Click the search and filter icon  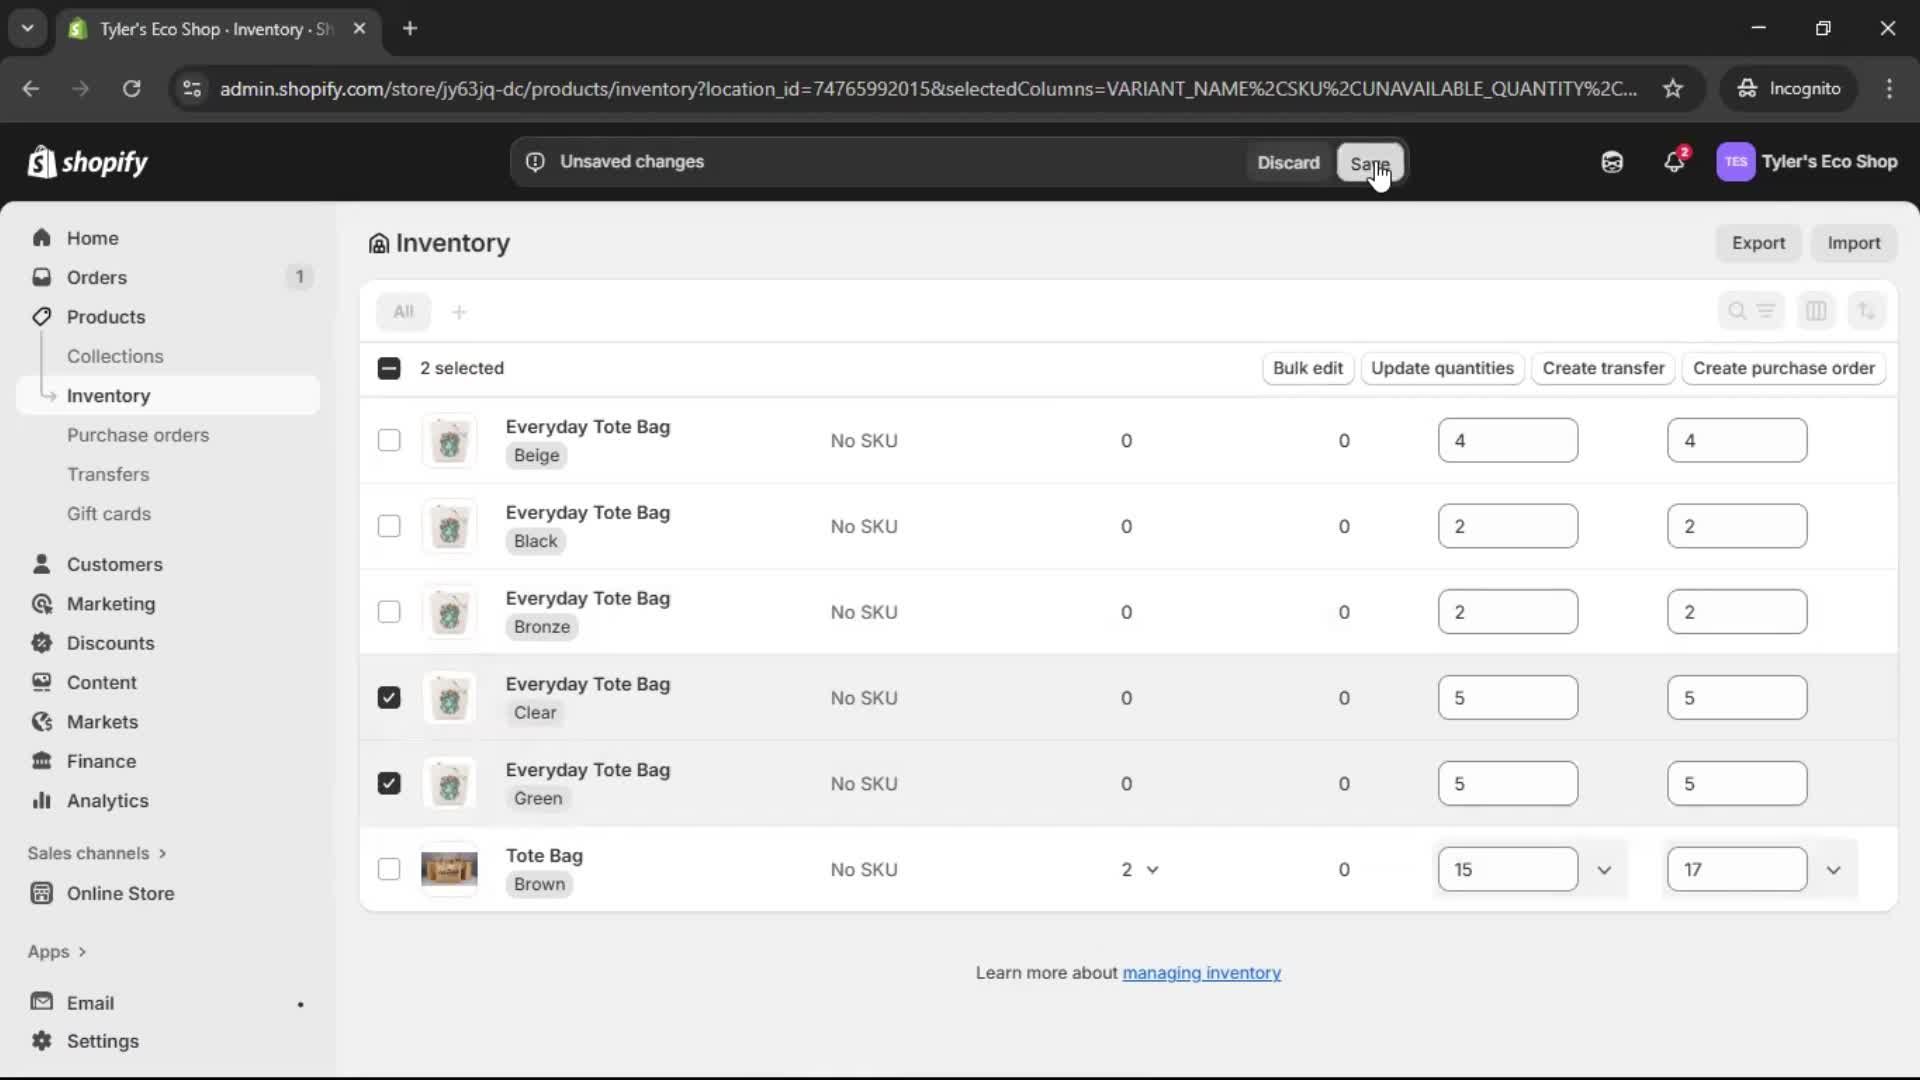coord(1752,311)
